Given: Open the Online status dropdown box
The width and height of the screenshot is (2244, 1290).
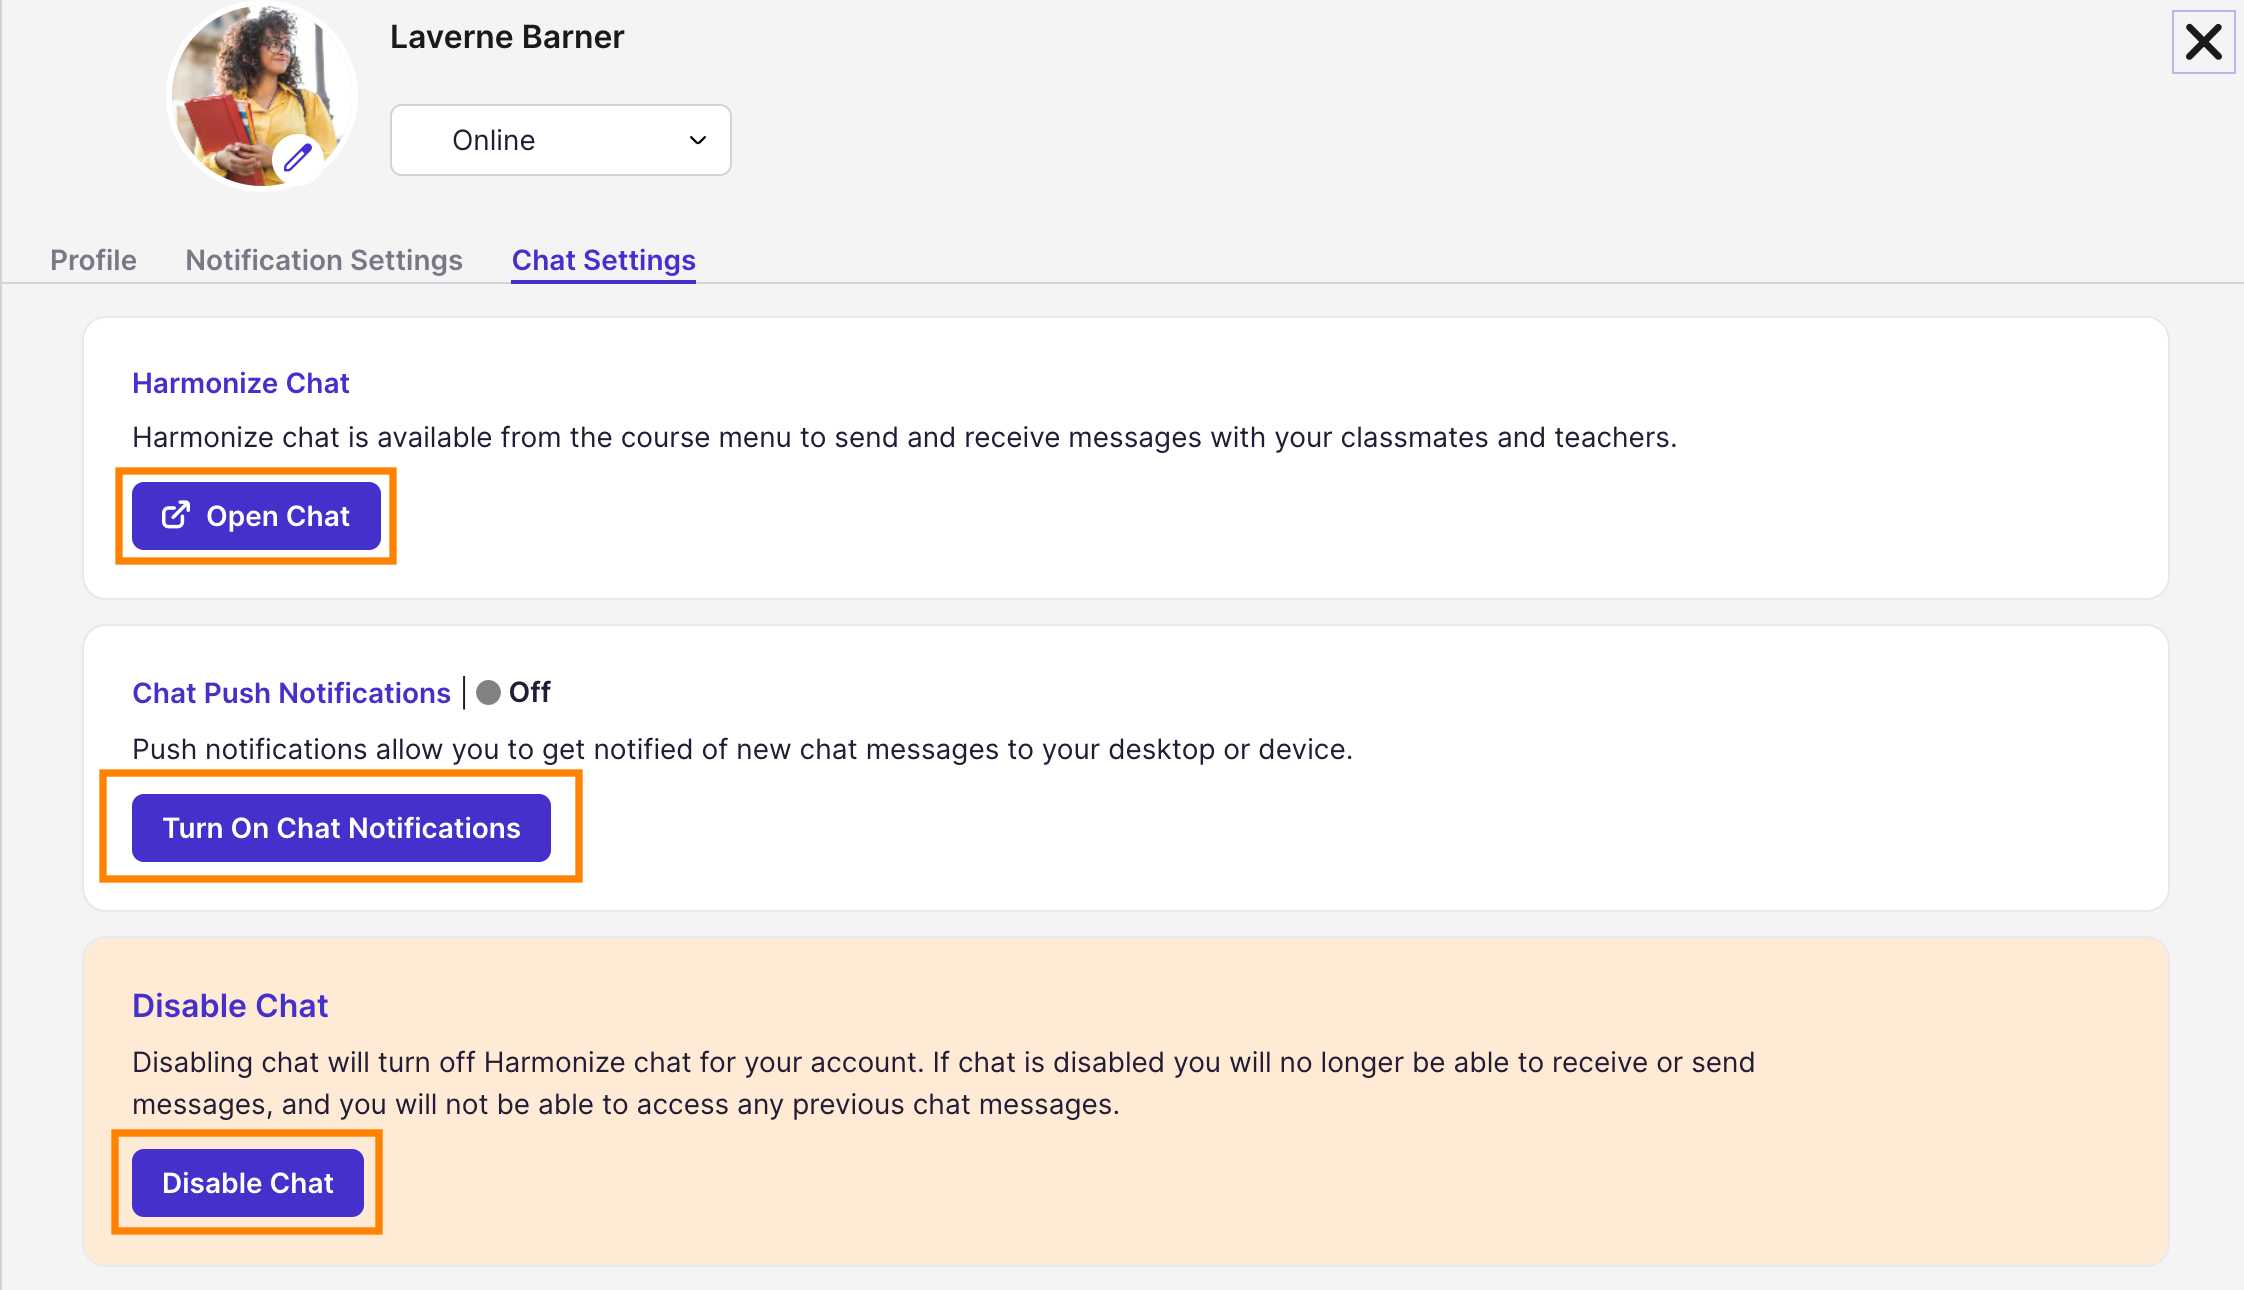Looking at the screenshot, I should coord(560,140).
